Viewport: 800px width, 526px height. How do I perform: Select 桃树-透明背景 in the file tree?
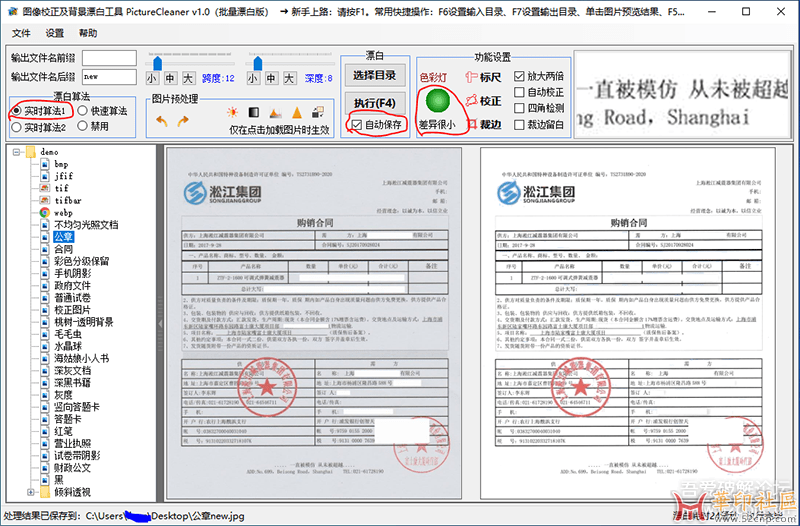(x=84, y=322)
